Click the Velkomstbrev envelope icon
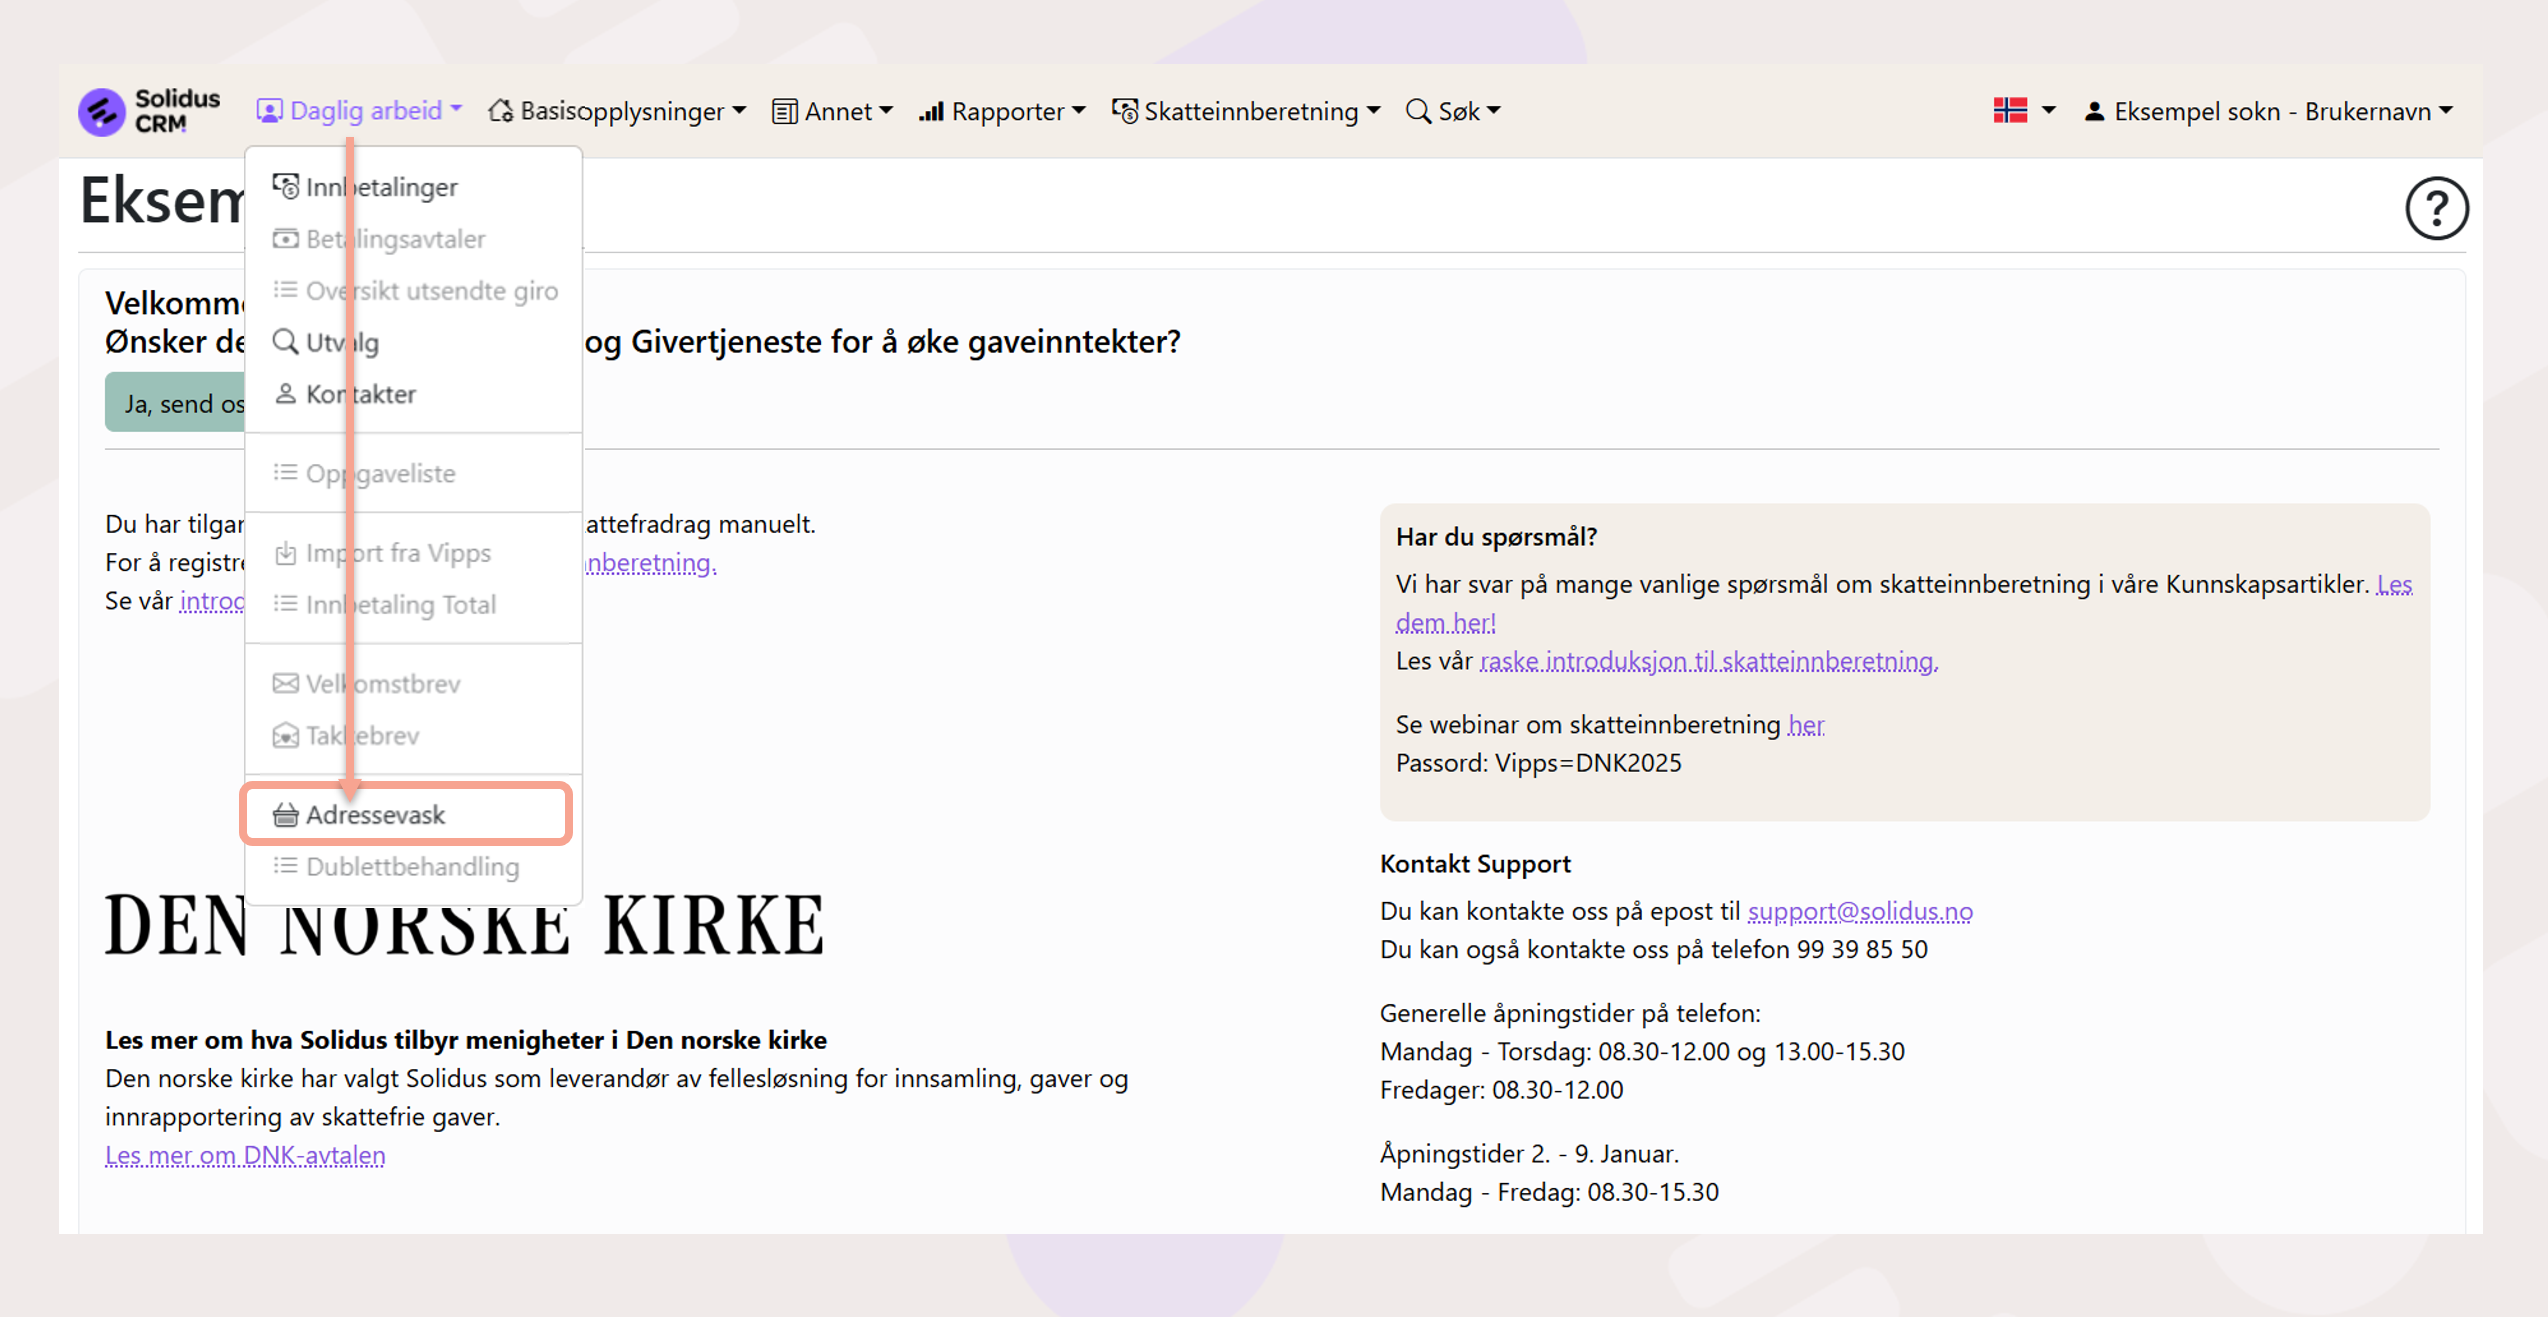 coord(285,684)
